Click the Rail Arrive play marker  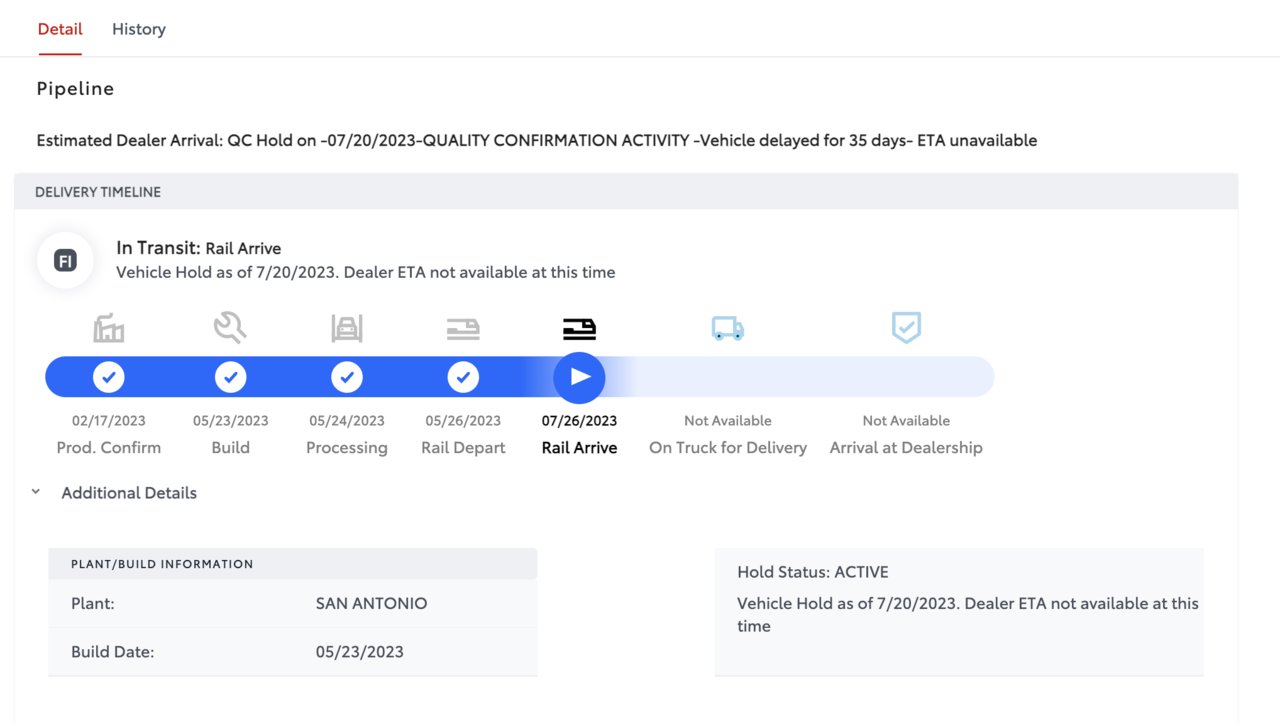point(580,377)
